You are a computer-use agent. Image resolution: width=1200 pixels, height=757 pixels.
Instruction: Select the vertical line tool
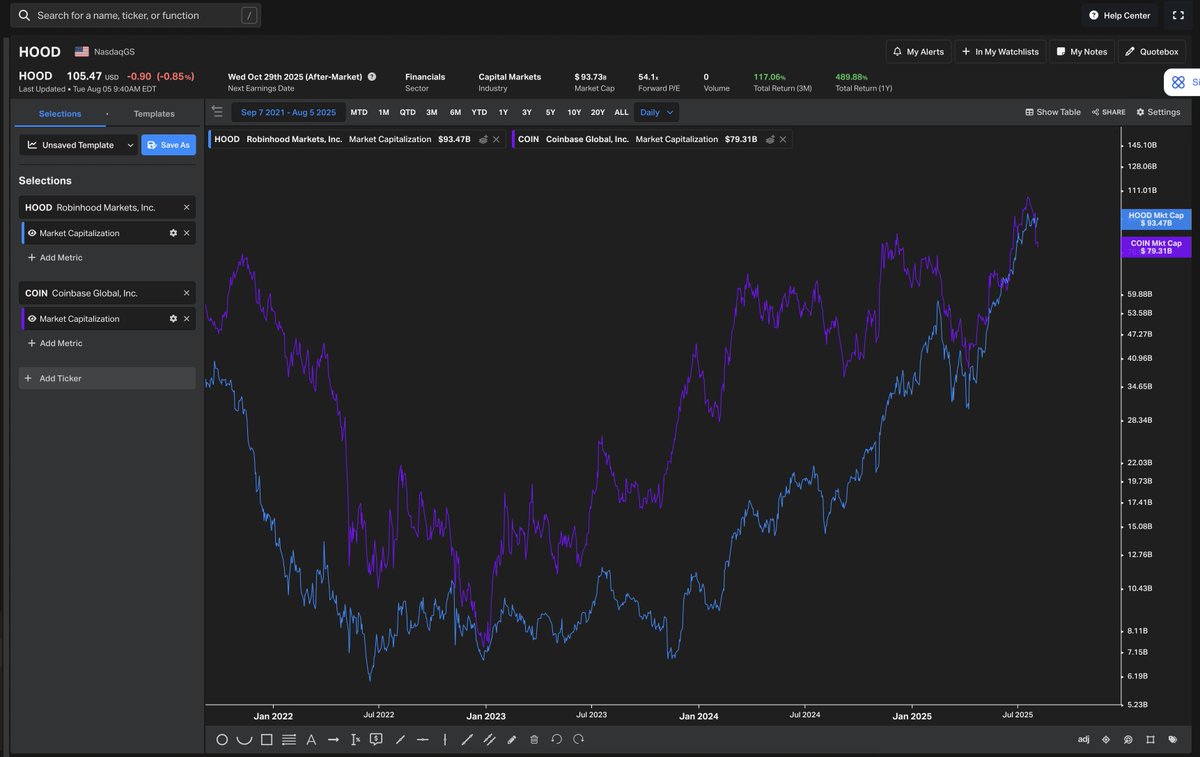pyautogui.click(x=444, y=740)
